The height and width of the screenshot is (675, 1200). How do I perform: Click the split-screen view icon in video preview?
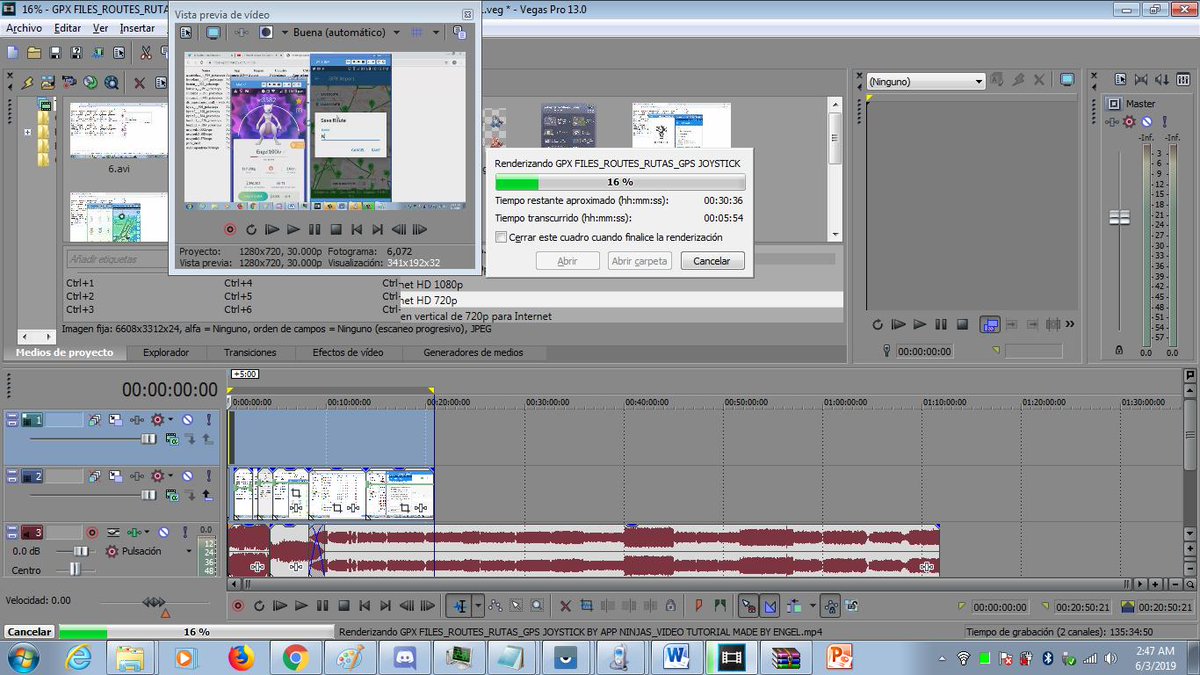266,32
